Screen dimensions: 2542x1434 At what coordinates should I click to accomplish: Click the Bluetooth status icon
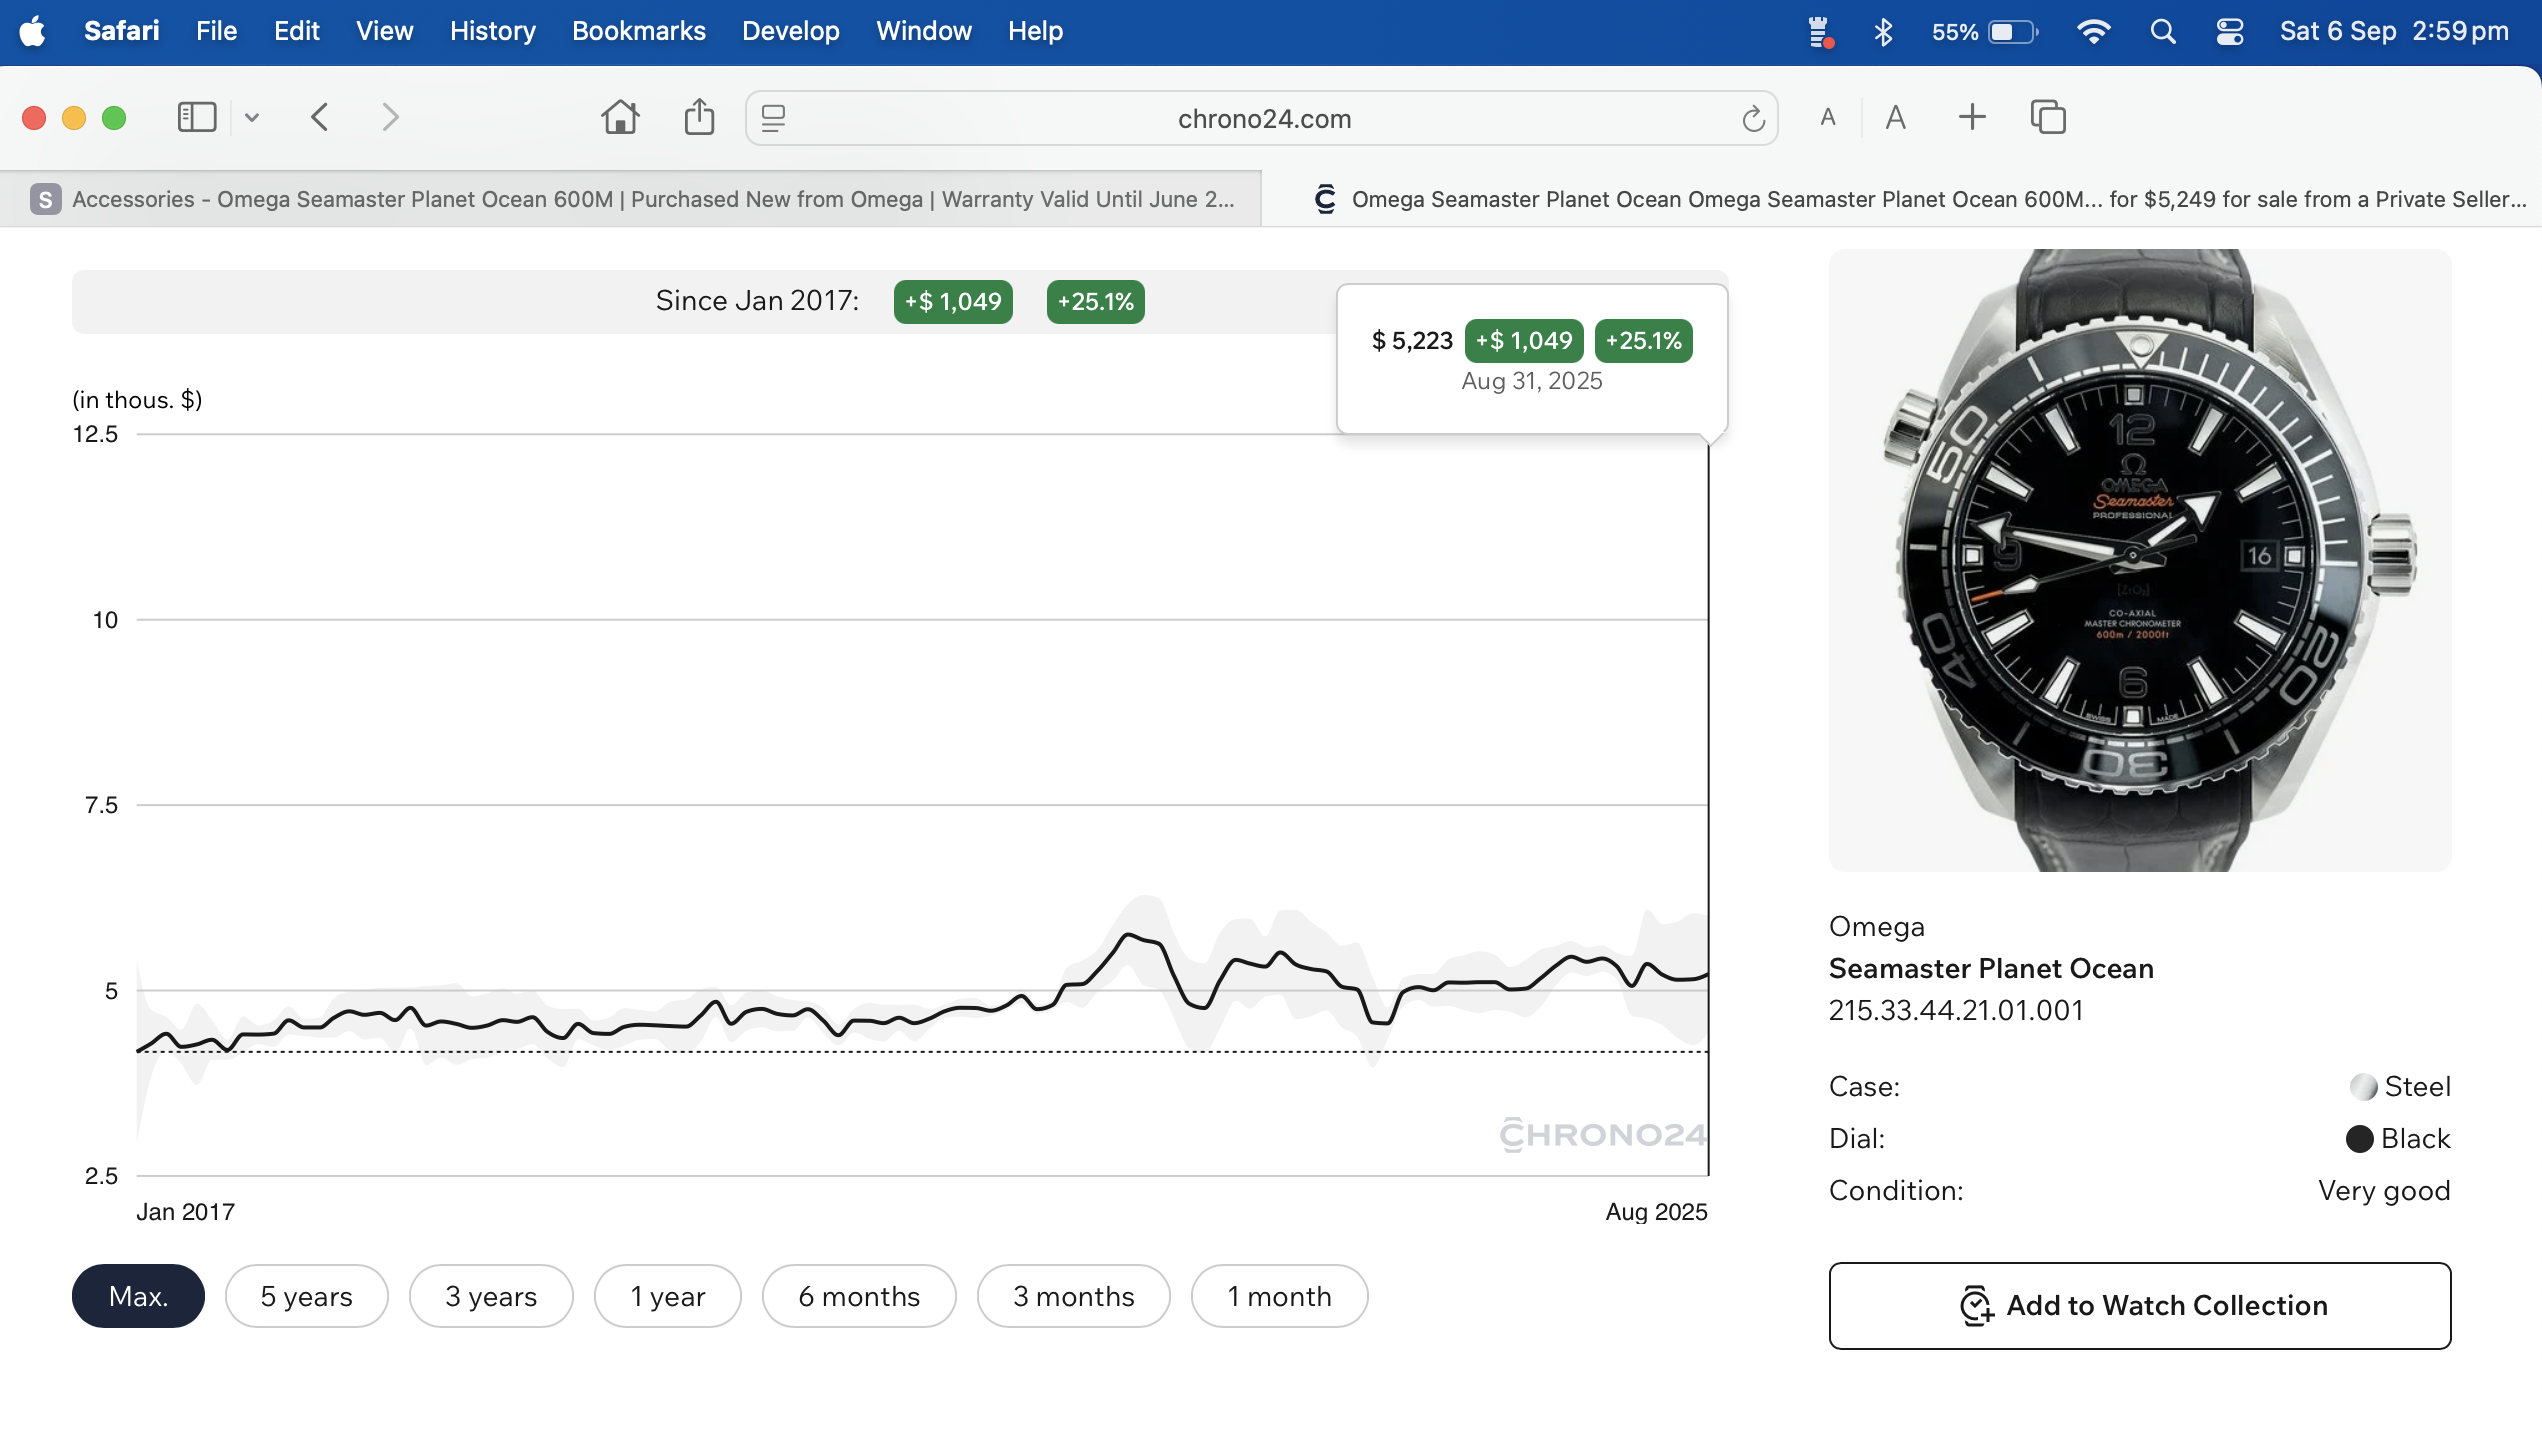[x=1883, y=32]
